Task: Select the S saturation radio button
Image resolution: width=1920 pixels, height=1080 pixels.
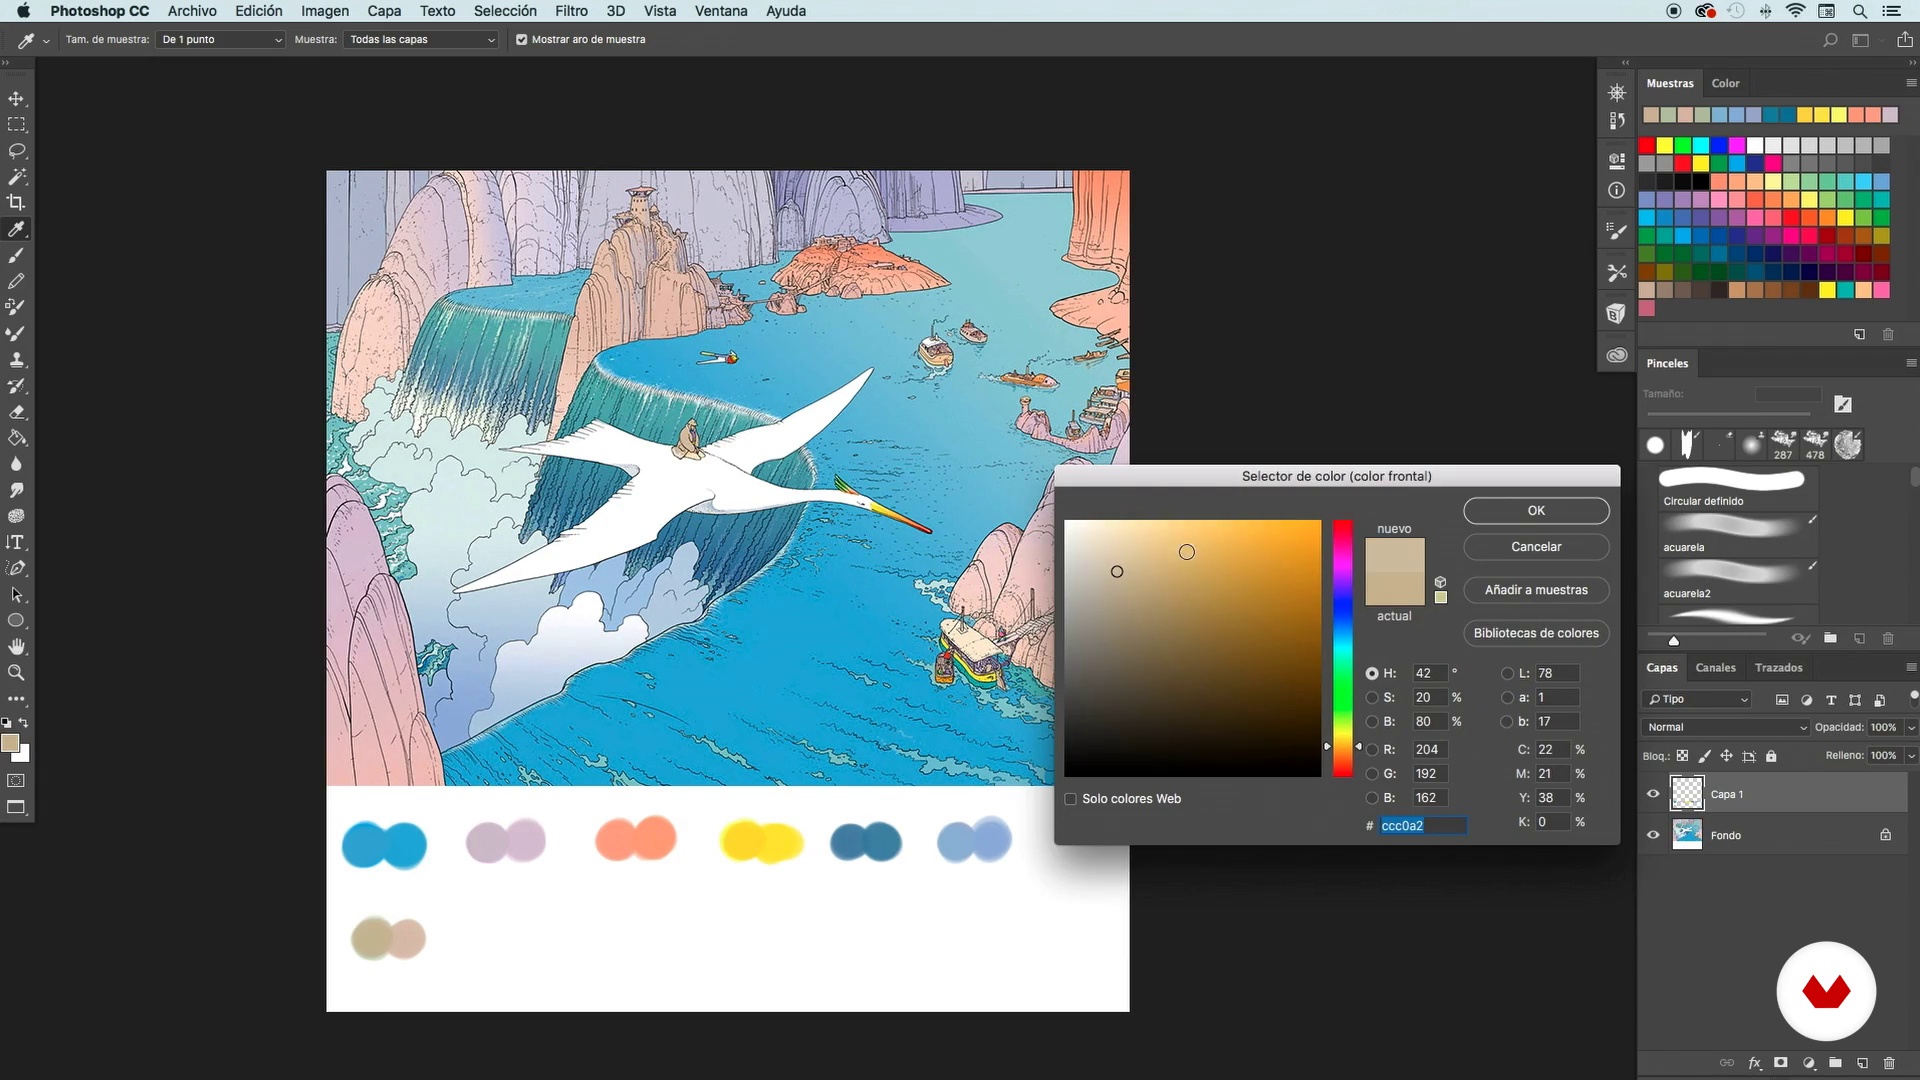Action: 1372,698
